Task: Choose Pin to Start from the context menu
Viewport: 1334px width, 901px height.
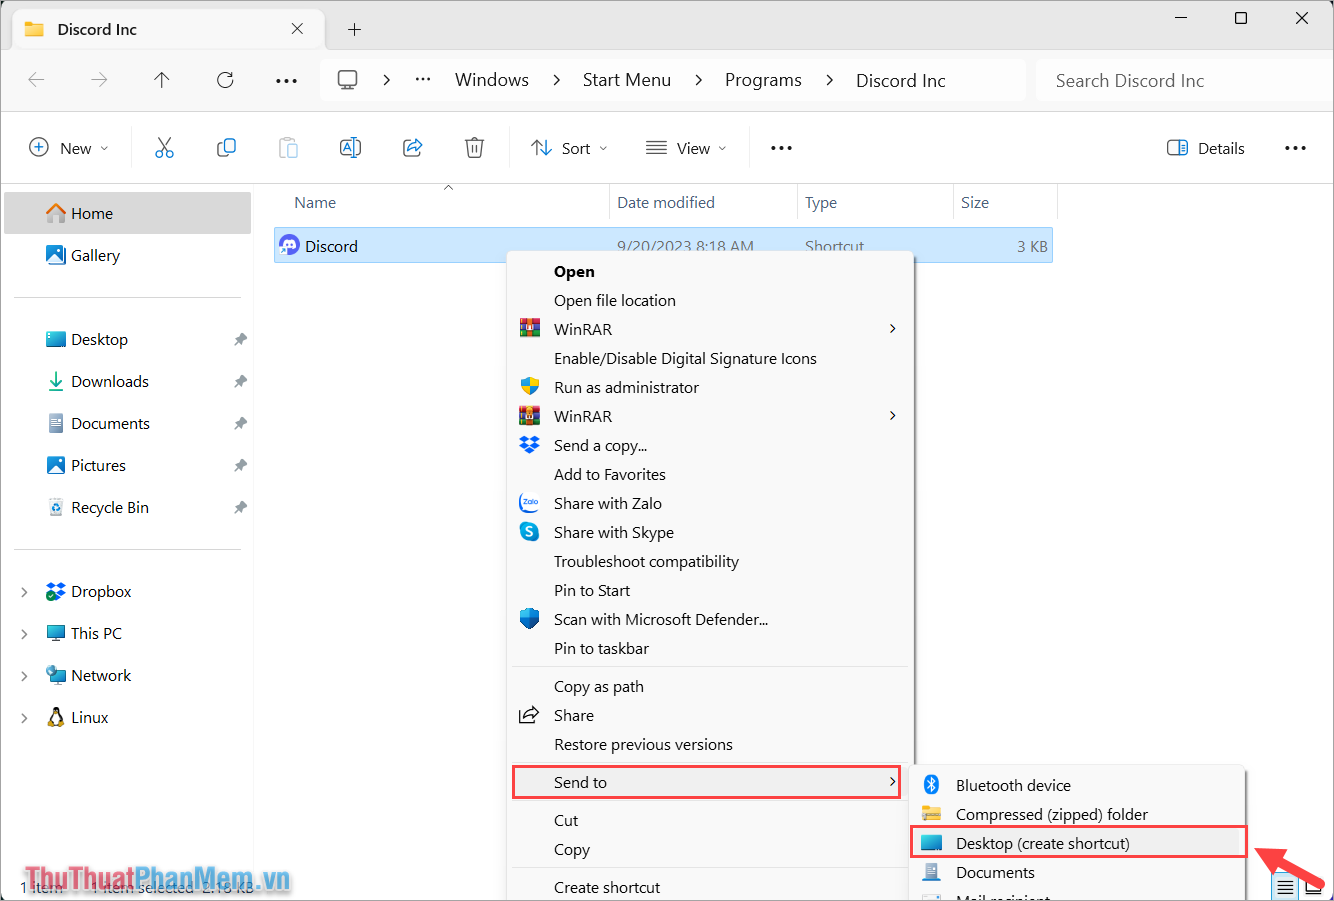Action: [592, 590]
